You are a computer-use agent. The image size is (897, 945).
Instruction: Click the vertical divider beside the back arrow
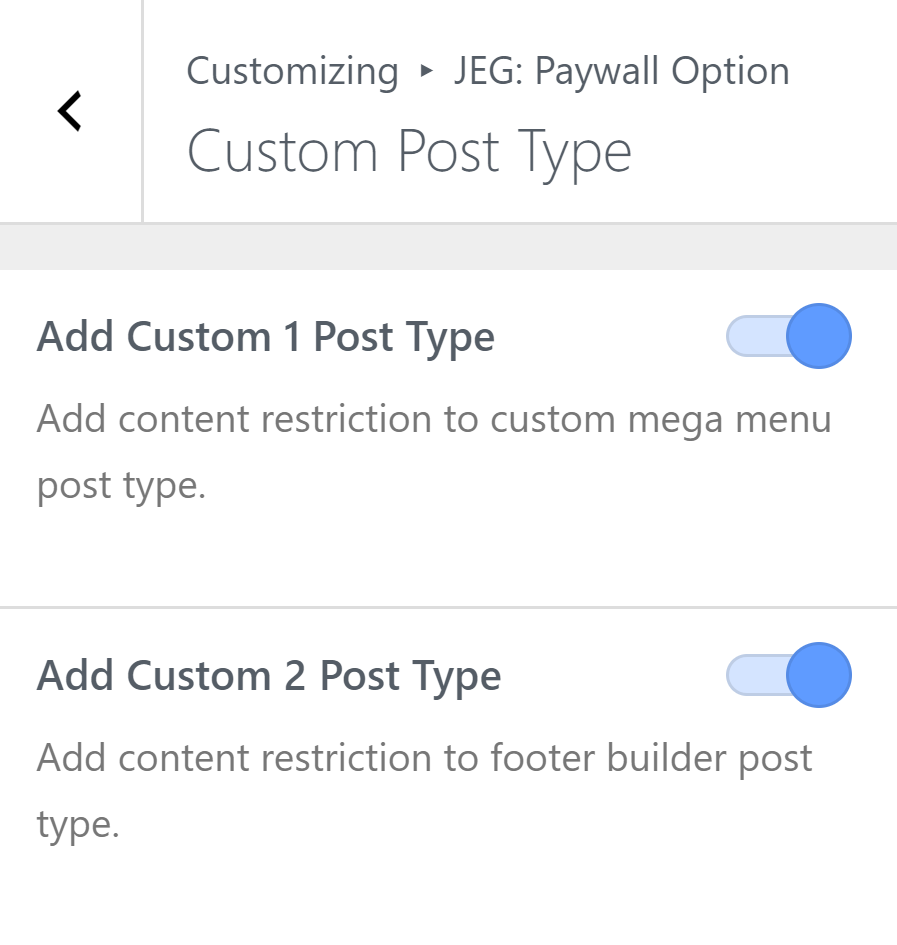click(143, 110)
